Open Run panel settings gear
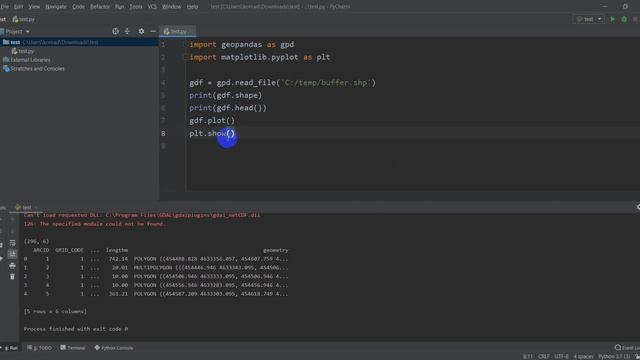Viewport: 640px width, 360px height. pos(638,207)
